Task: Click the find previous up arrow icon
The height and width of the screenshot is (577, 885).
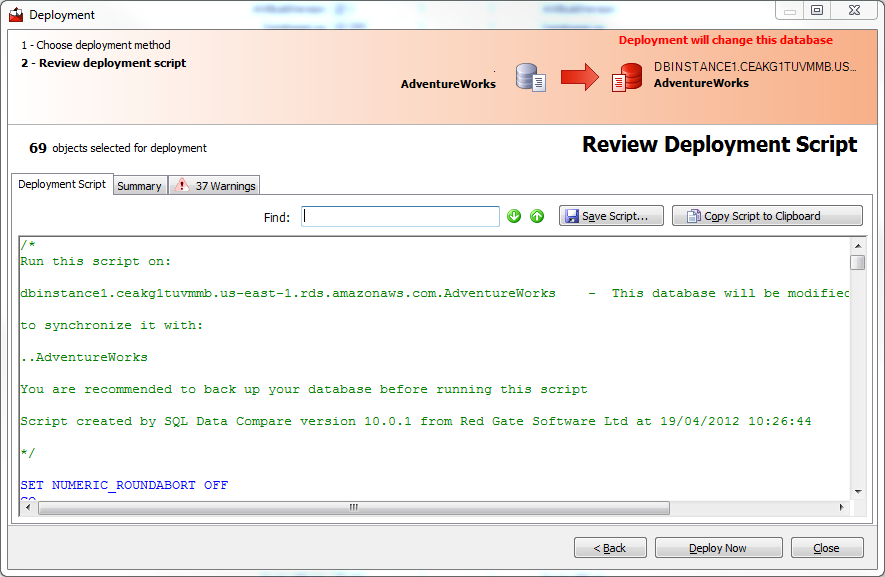Action: click(537, 216)
